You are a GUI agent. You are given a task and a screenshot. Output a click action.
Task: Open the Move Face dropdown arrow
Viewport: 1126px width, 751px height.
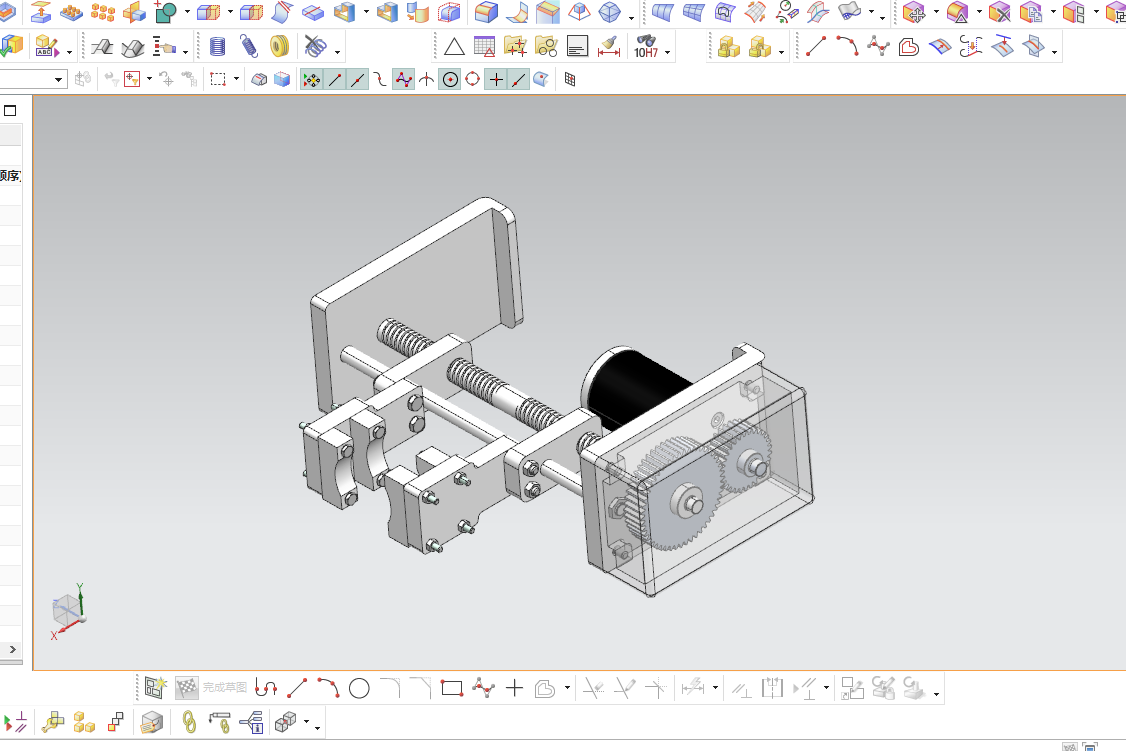click(936, 12)
